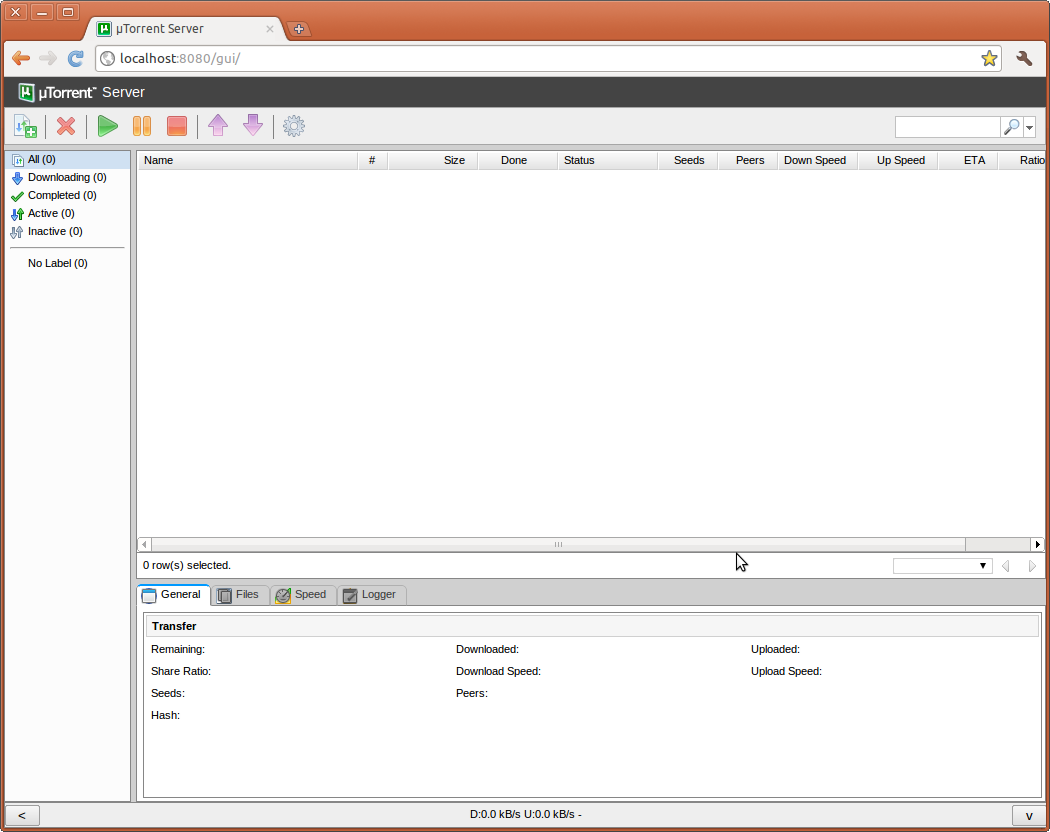Image resolution: width=1050 pixels, height=832 pixels.
Task: Sort by the Size column header
Action: (433, 160)
